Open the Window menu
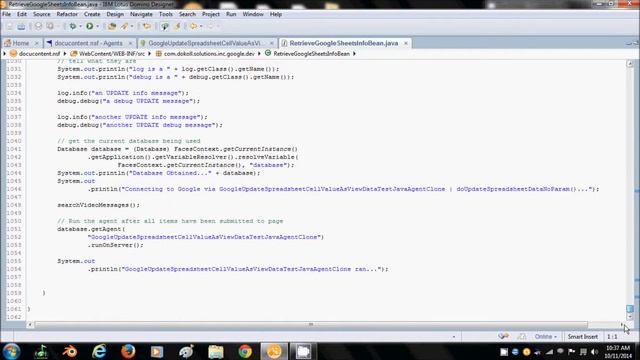The height and width of the screenshot is (360, 640). click(253, 14)
